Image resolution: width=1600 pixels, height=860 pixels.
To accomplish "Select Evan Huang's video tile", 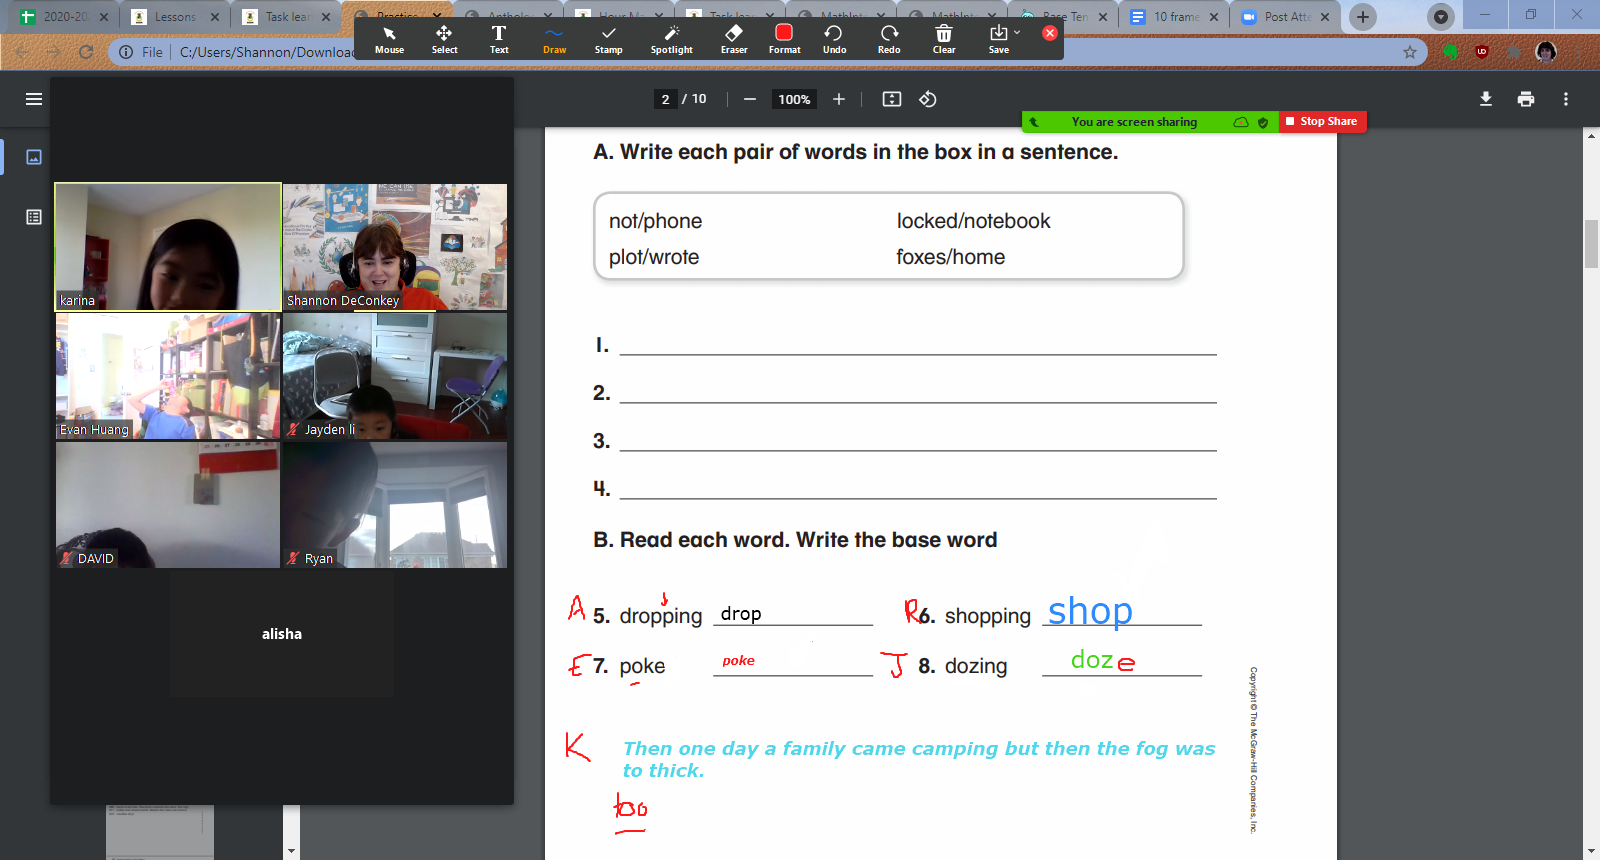I will pos(168,376).
